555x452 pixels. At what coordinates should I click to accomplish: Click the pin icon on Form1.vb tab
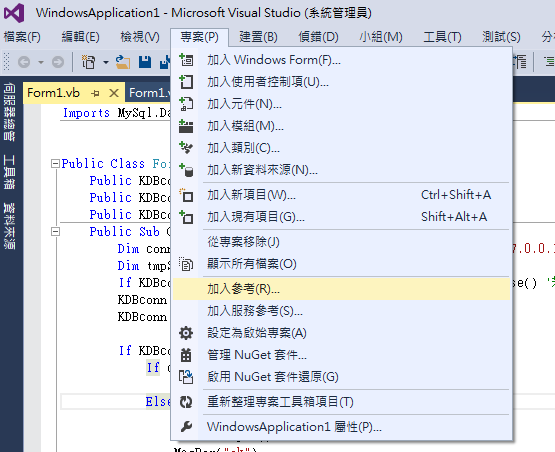click(95, 93)
